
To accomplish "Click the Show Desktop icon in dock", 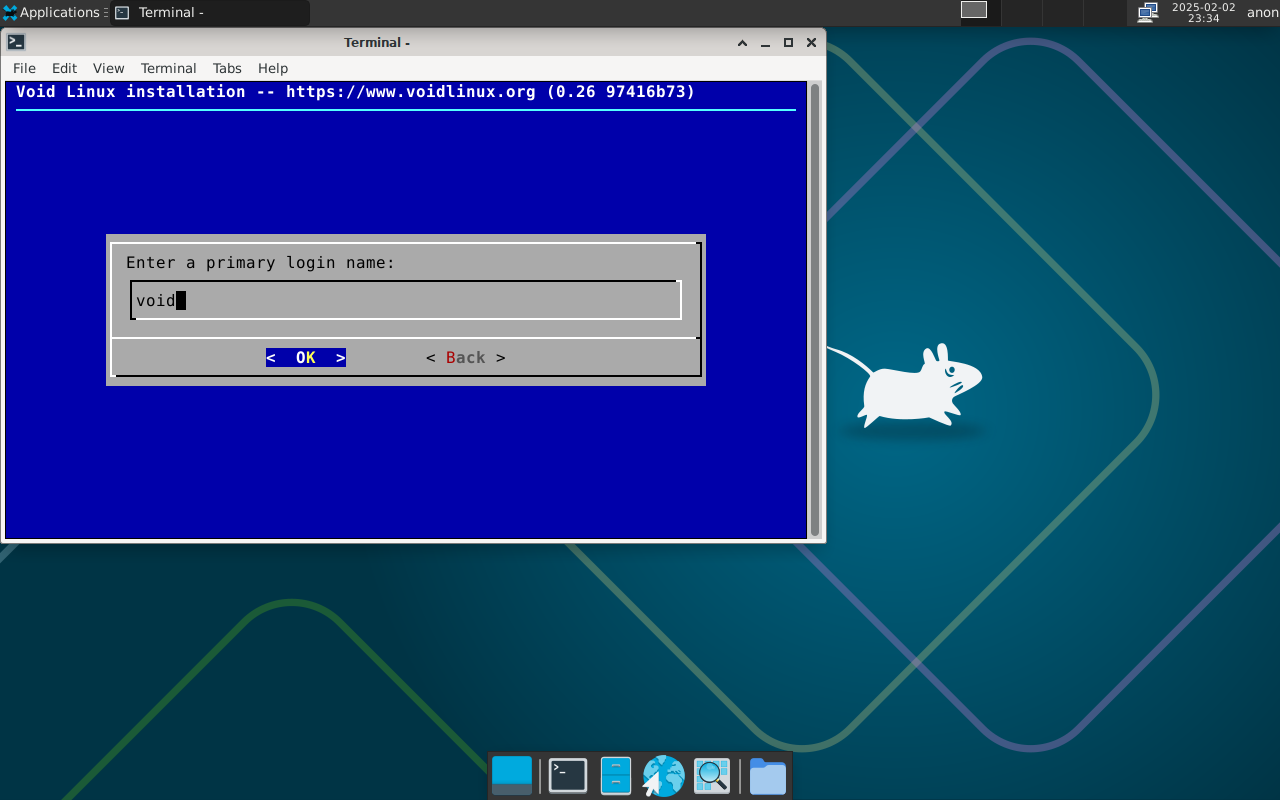I will click(x=512, y=776).
